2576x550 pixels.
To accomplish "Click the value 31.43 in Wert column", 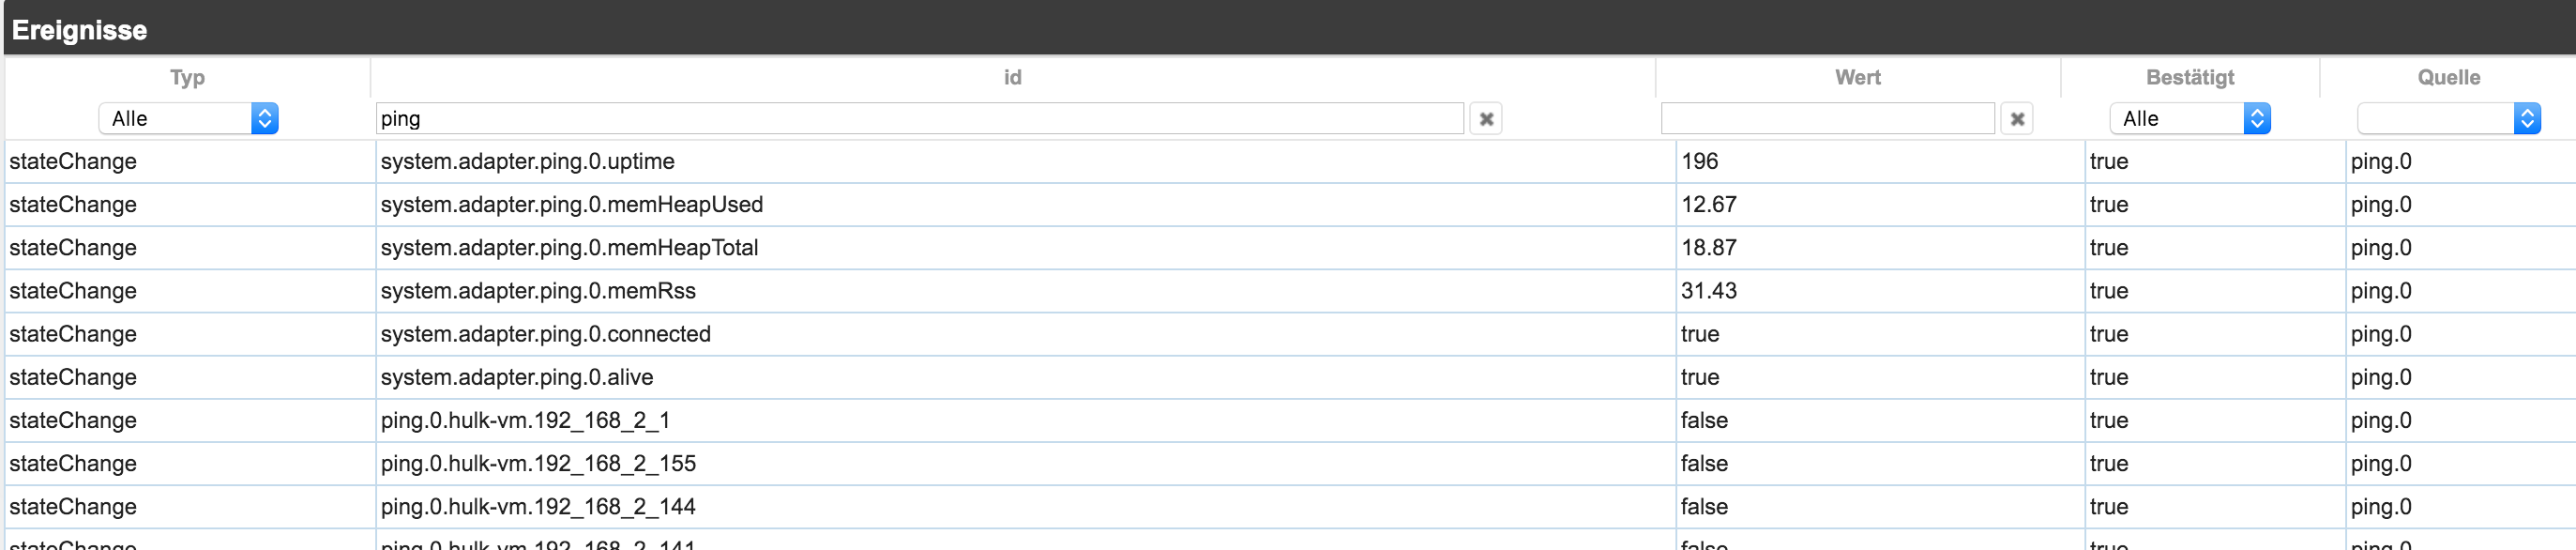I will coord(1708,291).
